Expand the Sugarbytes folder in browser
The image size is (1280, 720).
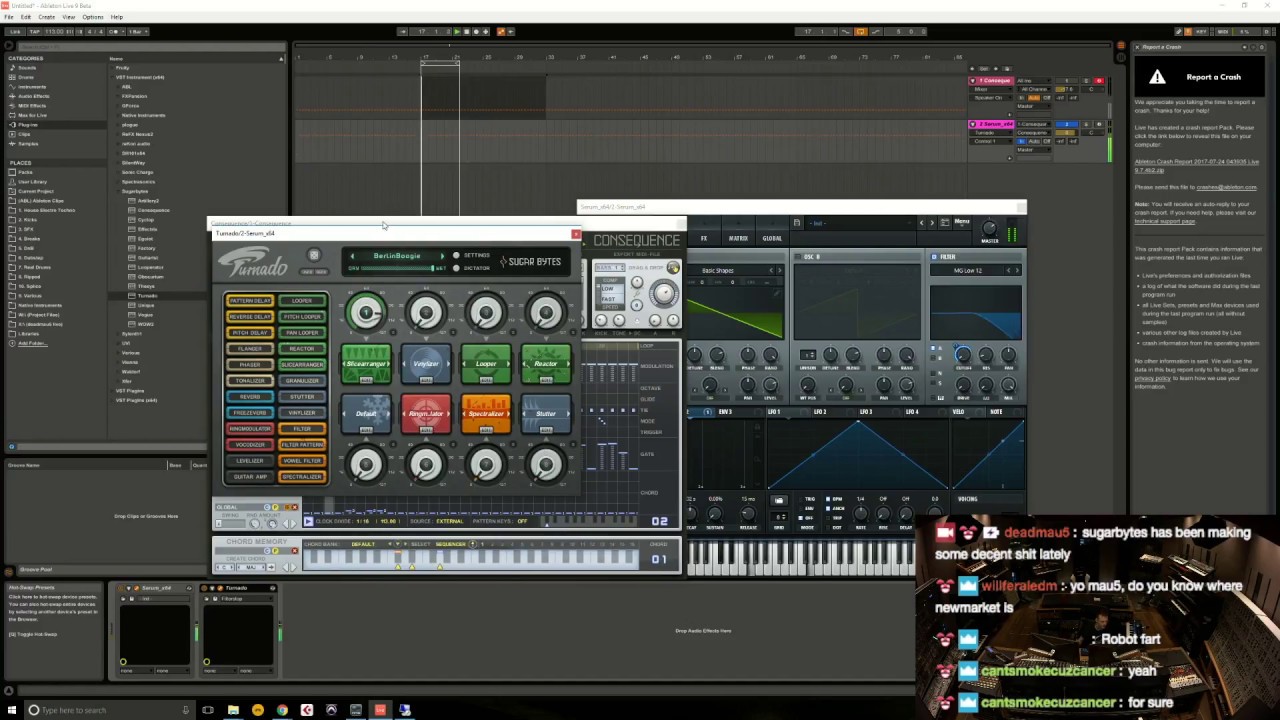click(117, 191)
